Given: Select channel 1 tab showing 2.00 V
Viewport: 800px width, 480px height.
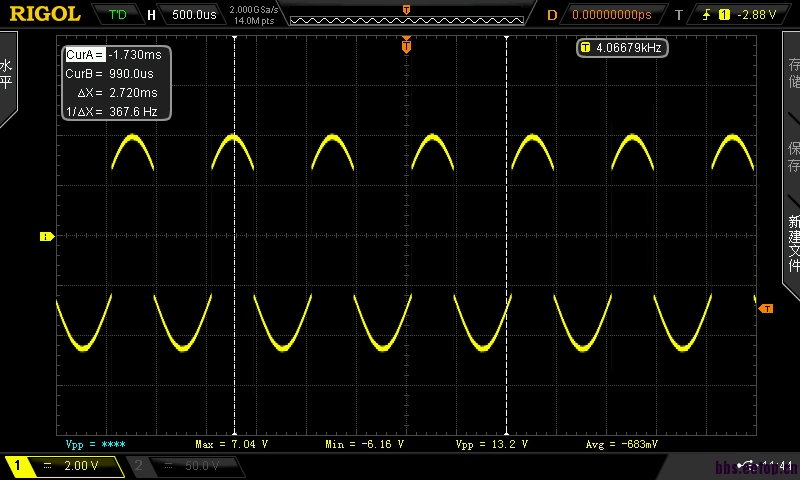Looking at the screenshot, I should [64, 466].
